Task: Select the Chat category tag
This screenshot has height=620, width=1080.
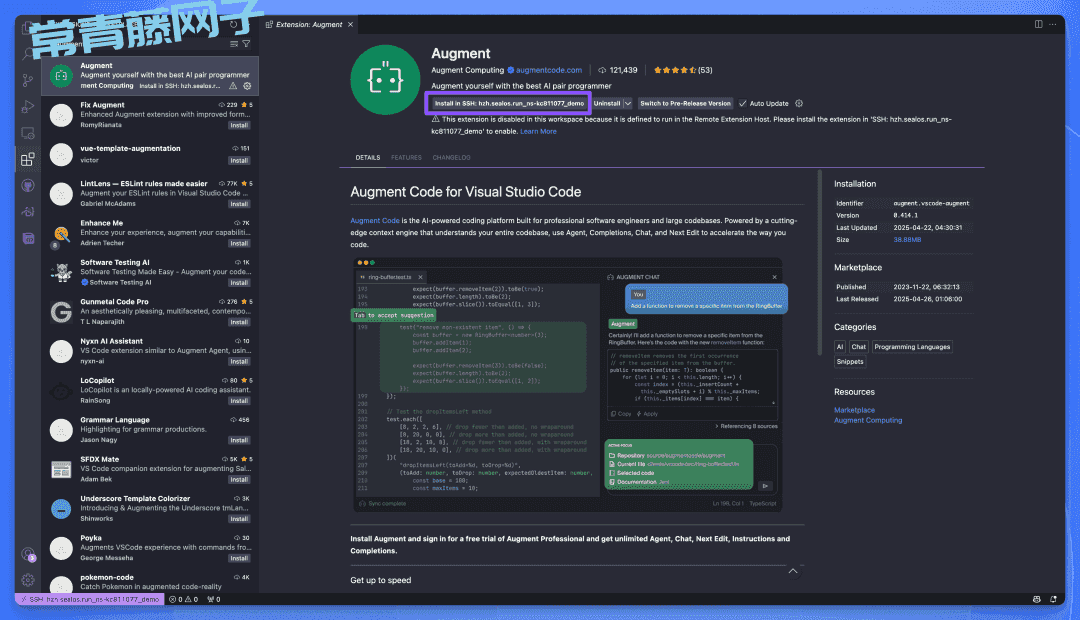Action: [x=858, y=347]
